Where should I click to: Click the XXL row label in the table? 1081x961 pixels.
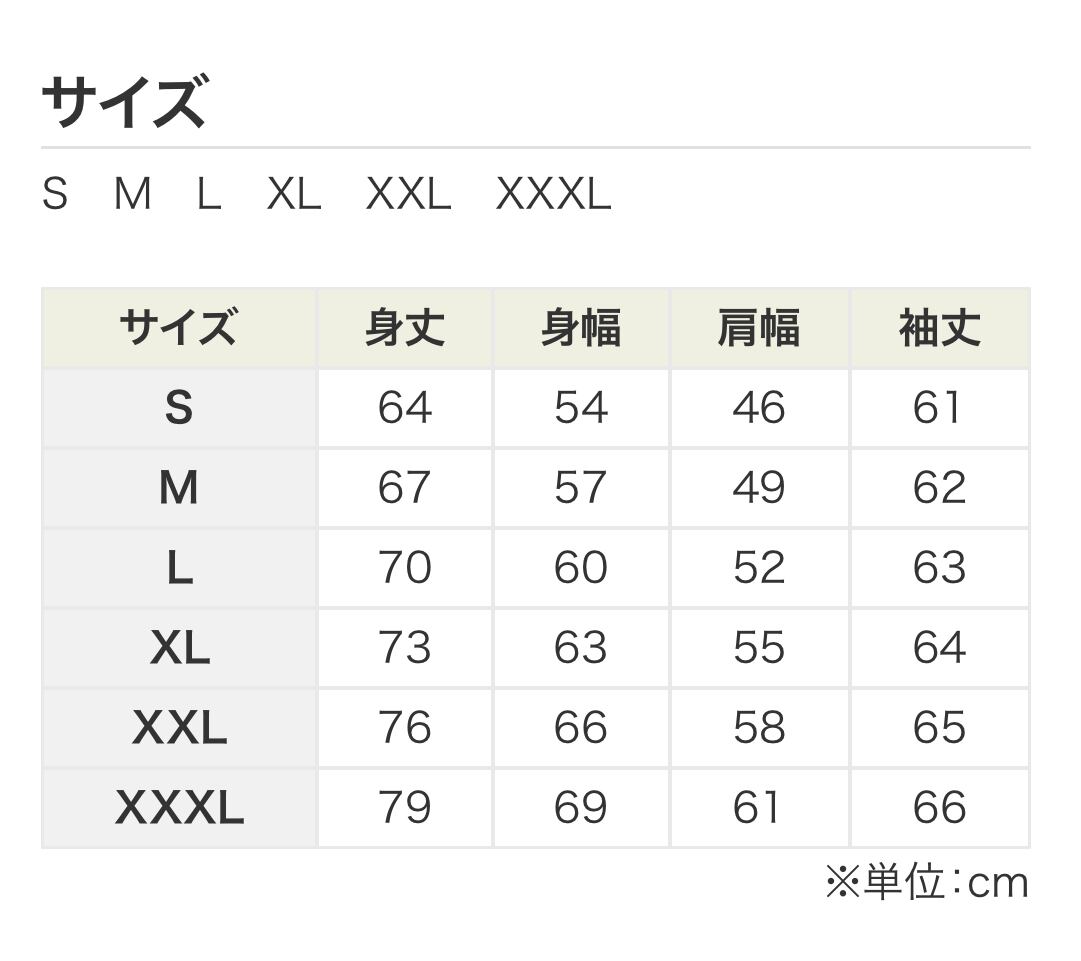(179, 728)
